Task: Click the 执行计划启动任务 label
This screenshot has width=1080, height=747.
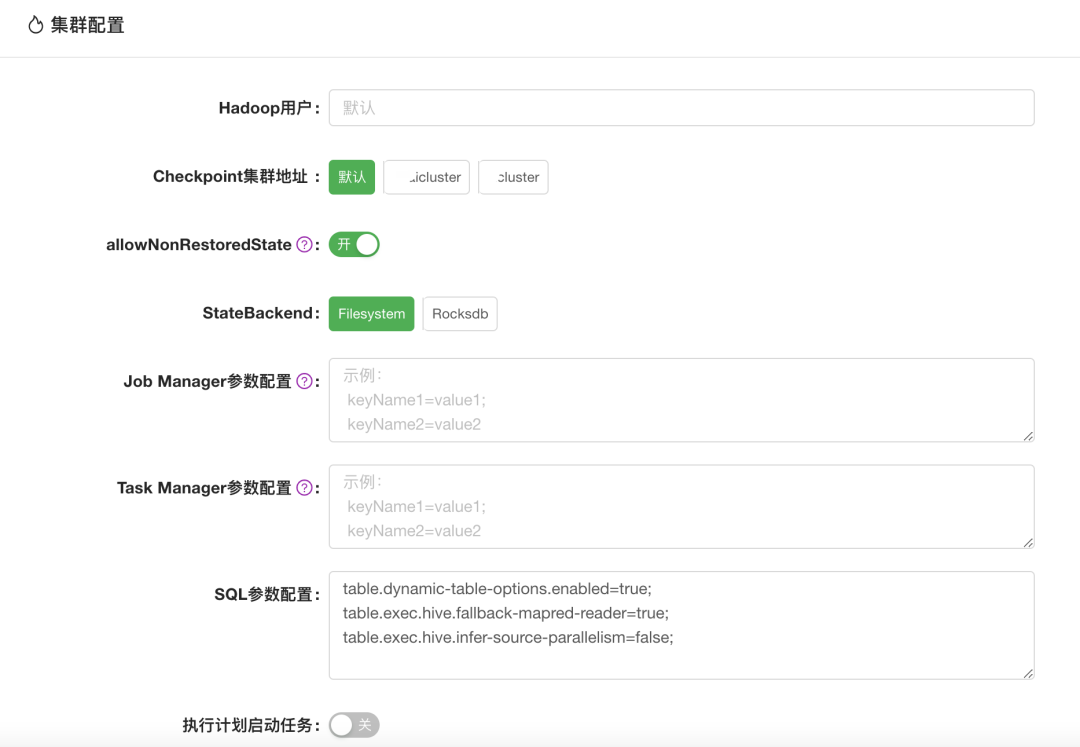Action: [251, 725]
